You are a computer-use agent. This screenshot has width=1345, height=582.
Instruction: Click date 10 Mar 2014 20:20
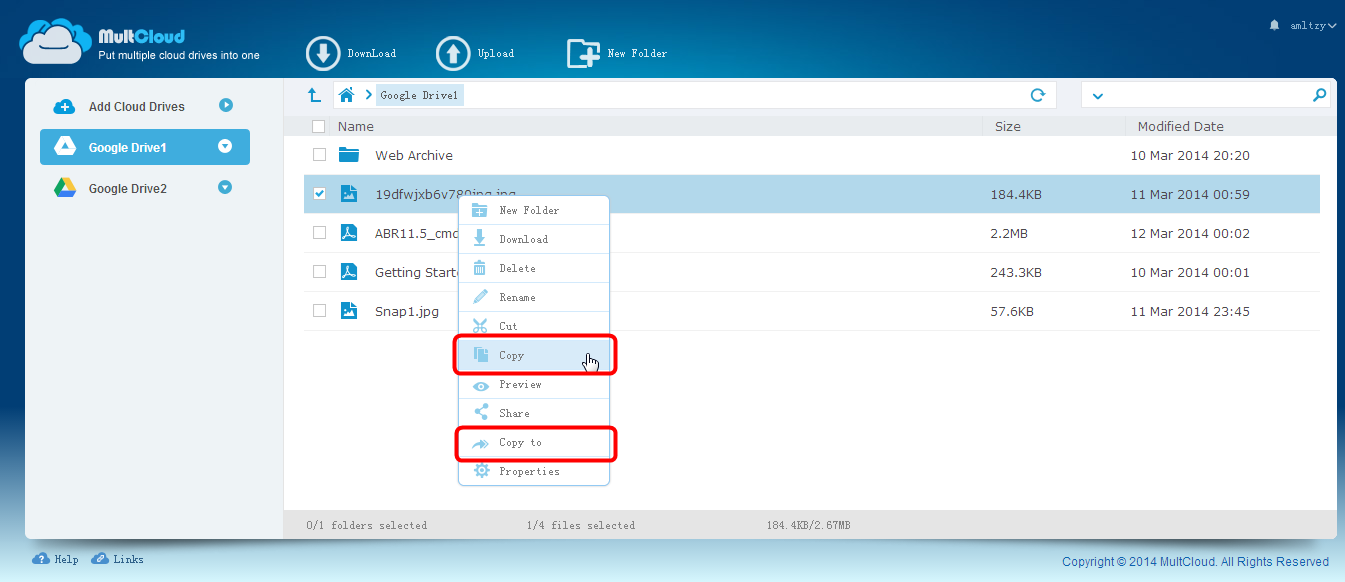click(1190, 155)
